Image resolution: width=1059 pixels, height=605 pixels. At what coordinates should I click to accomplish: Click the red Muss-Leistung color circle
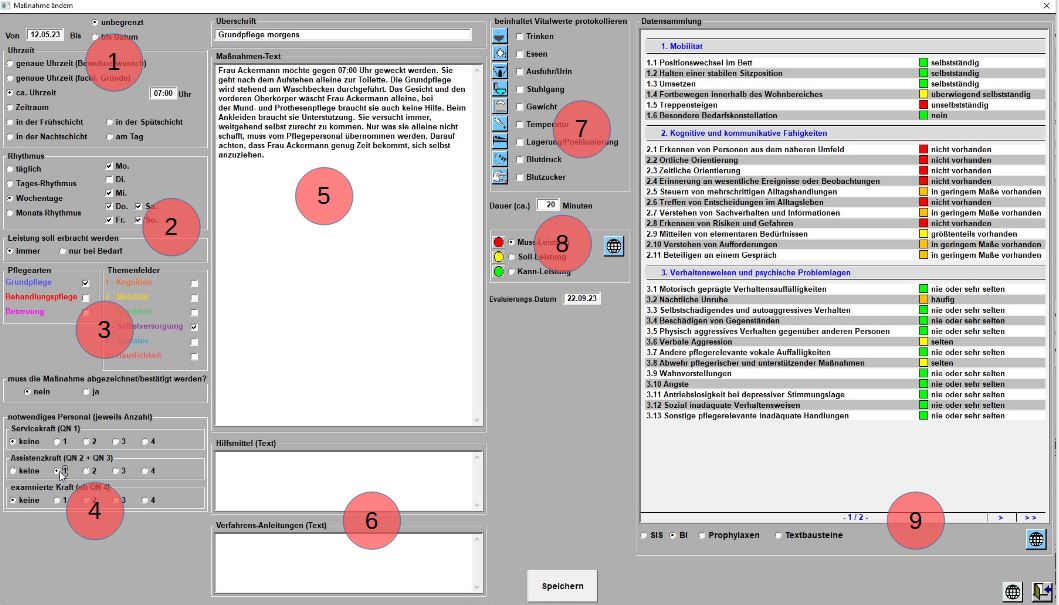coord(499,242)
